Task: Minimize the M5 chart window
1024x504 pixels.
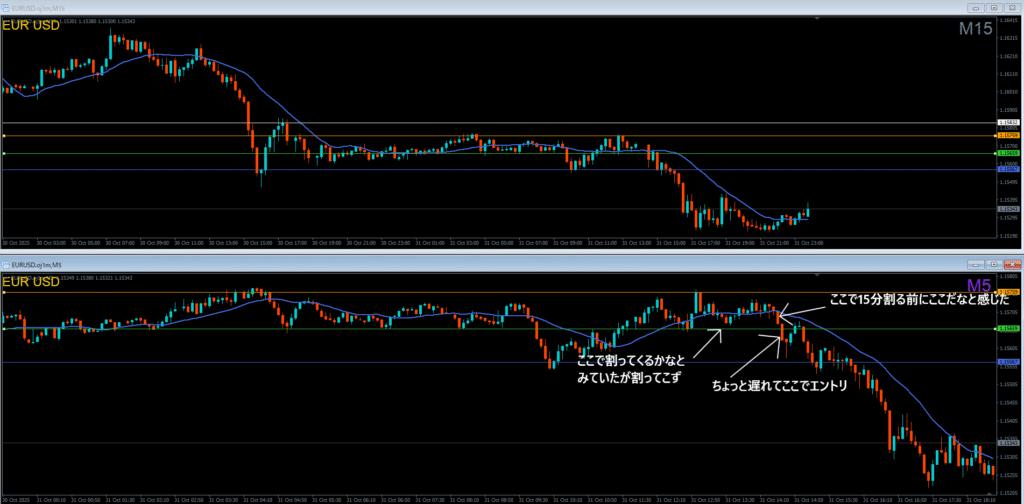Action: (x=978, y=264)
